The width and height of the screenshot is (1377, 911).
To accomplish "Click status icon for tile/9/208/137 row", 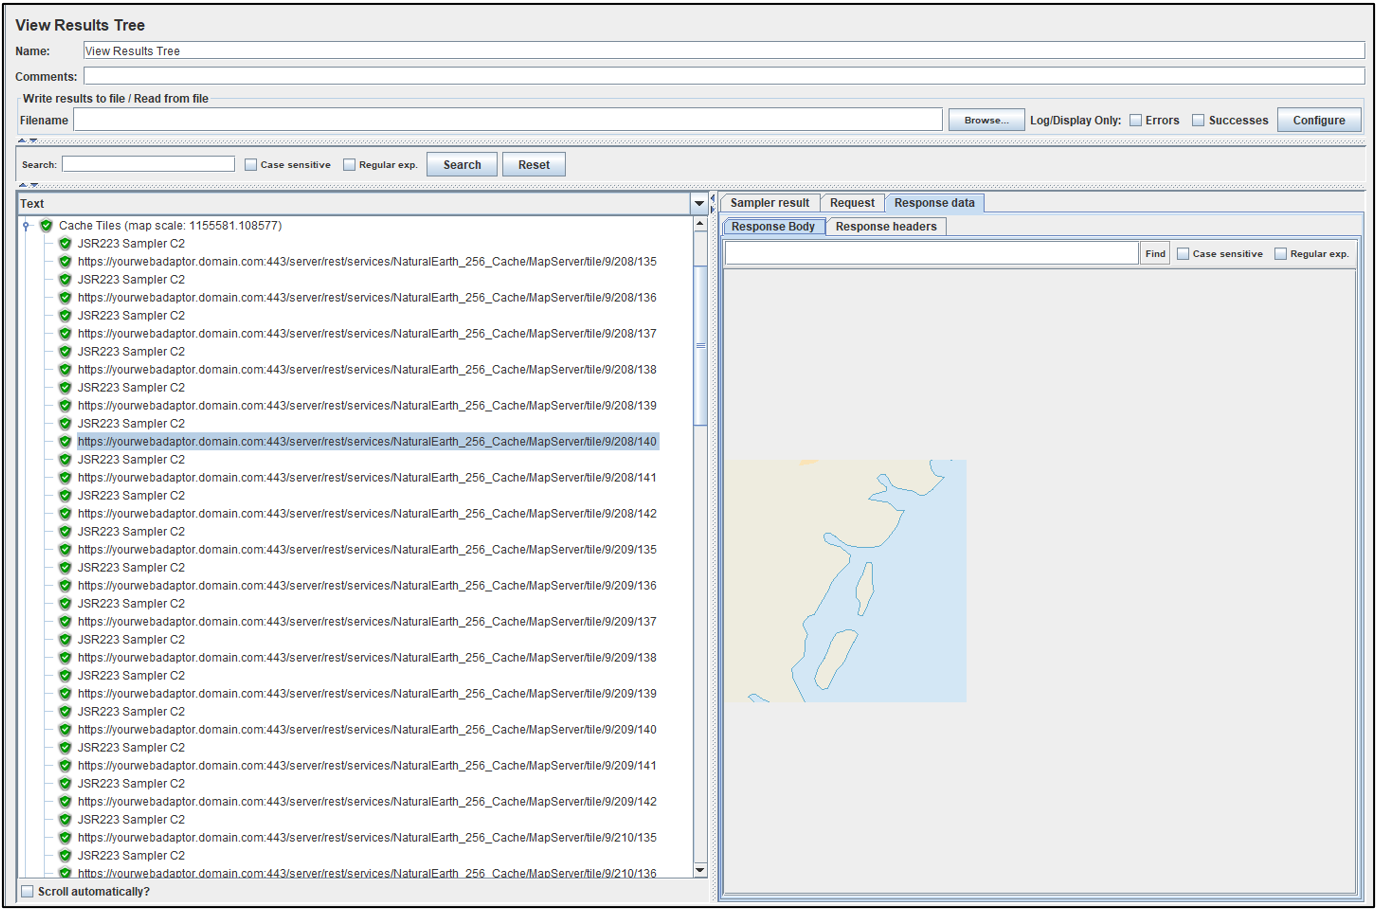I will point(65,334).
